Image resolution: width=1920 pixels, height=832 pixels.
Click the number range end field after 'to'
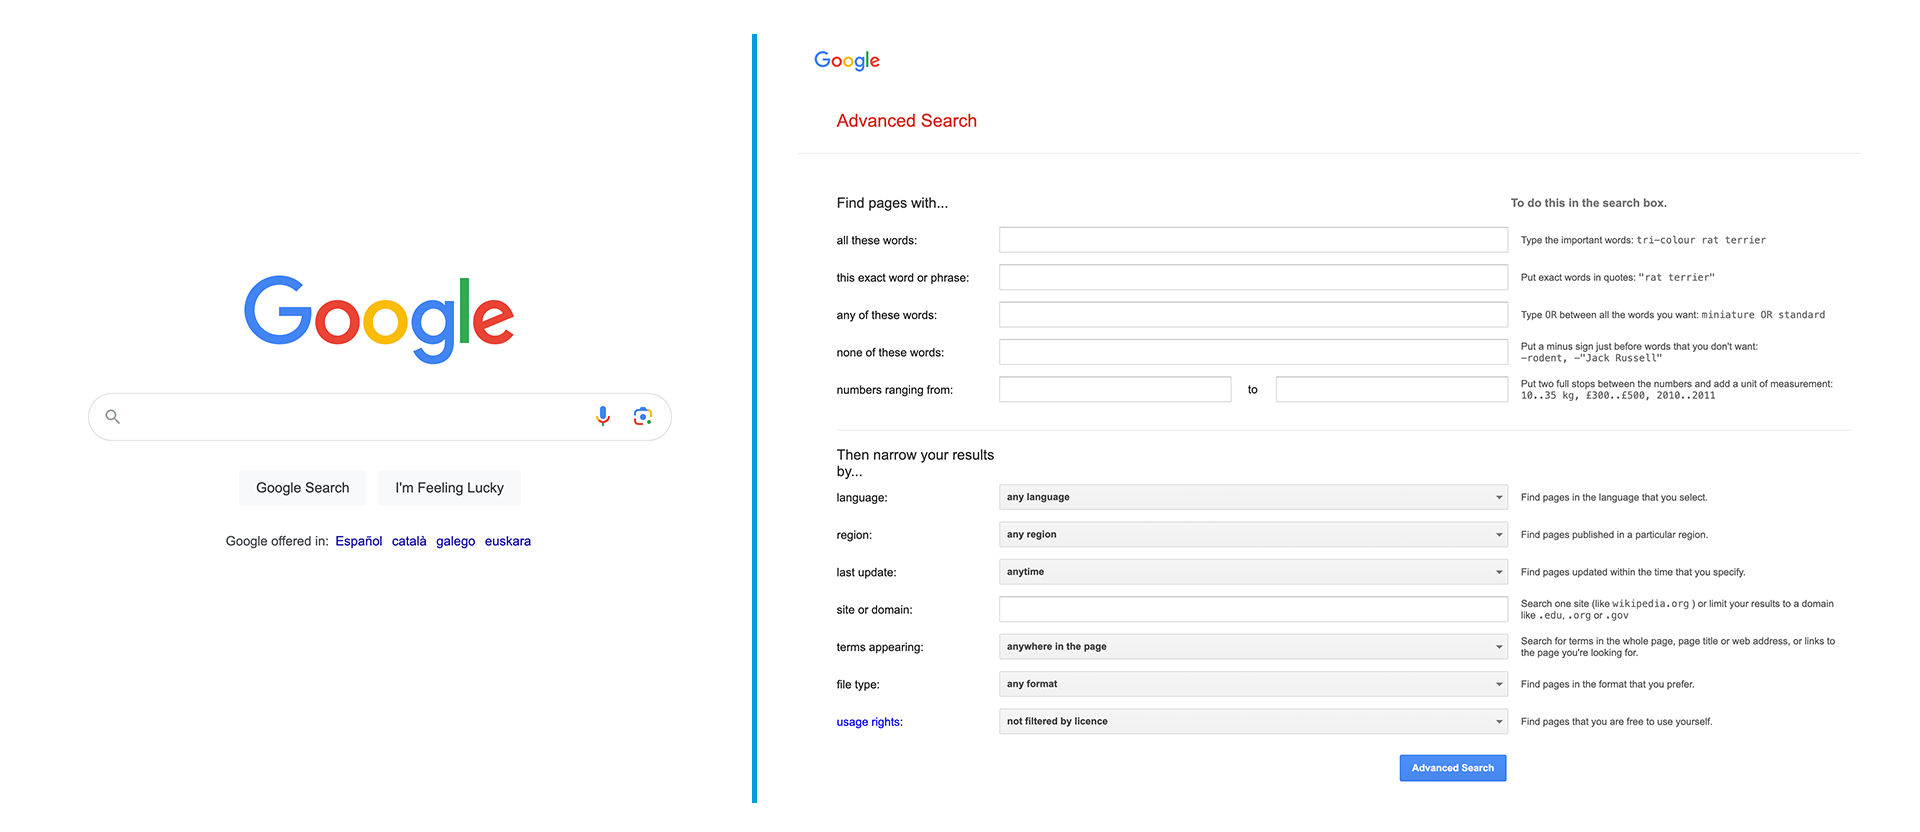pyautogui.click(x=1392, y=389)
